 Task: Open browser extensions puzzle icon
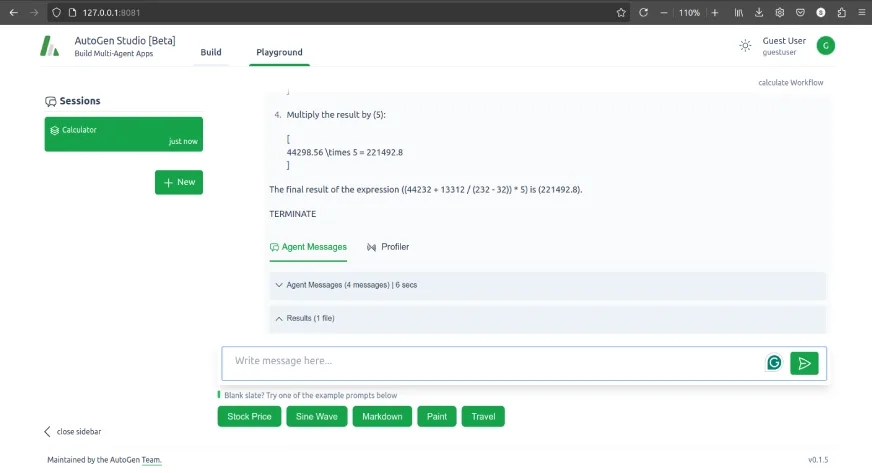pyautogui.click(x=841, y=12)
